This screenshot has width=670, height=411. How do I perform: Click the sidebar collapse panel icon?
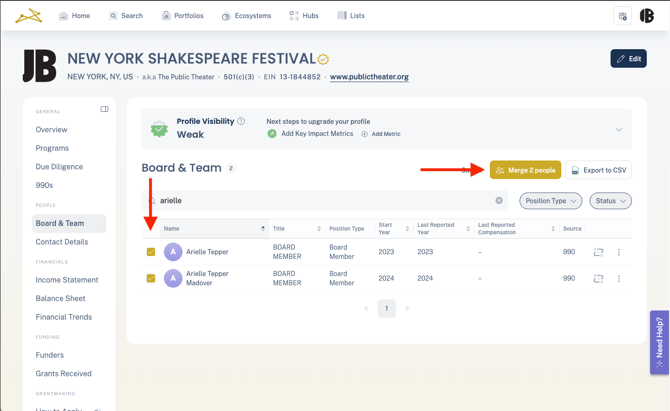click(x=104, y=109)
